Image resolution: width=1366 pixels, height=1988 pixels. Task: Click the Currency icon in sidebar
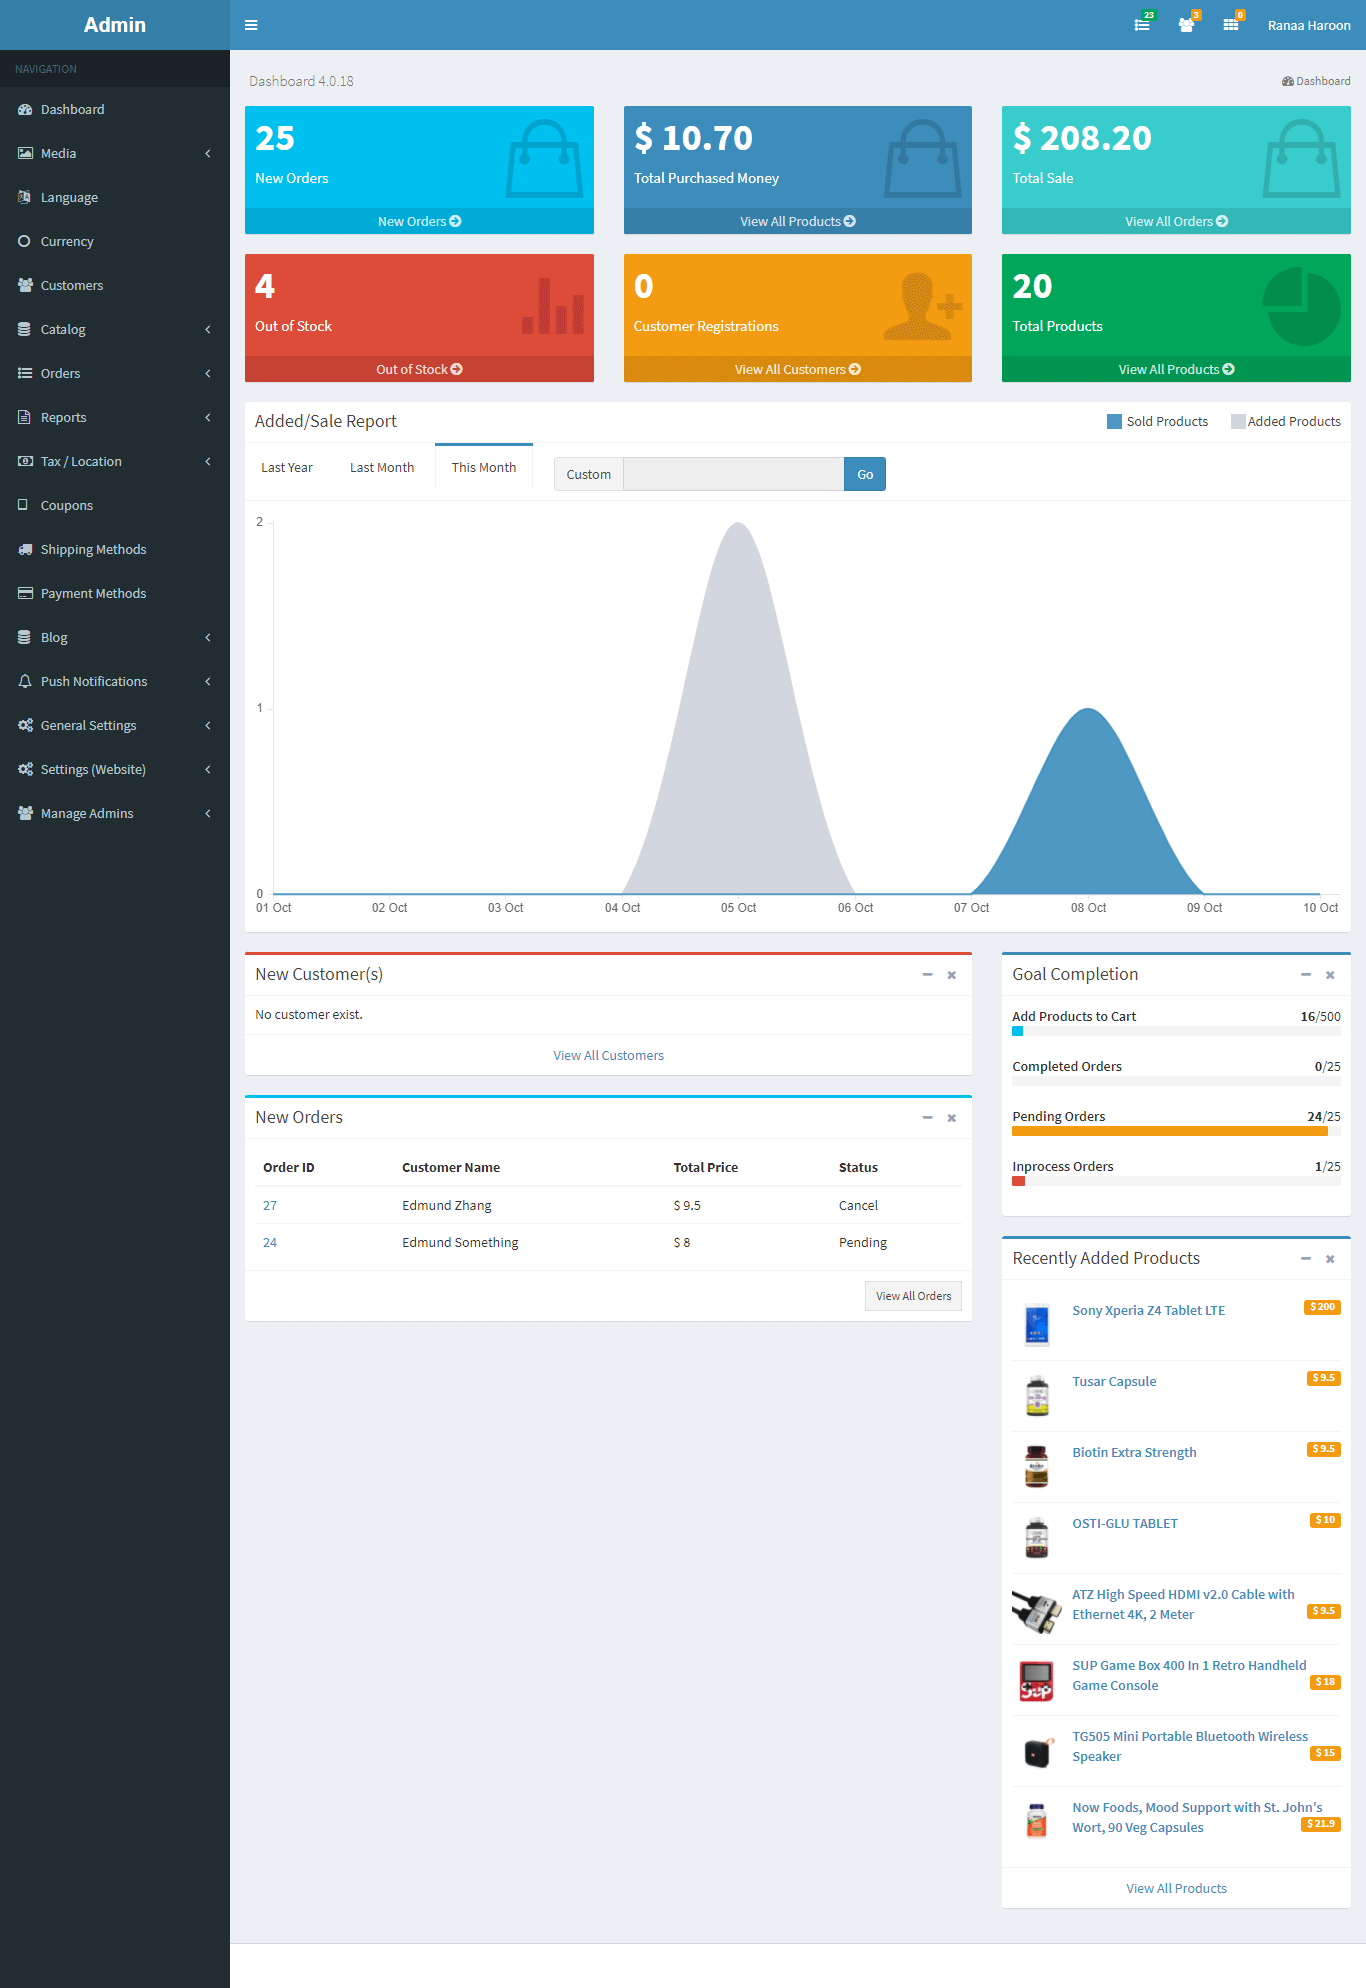click(x=24, y=241)
